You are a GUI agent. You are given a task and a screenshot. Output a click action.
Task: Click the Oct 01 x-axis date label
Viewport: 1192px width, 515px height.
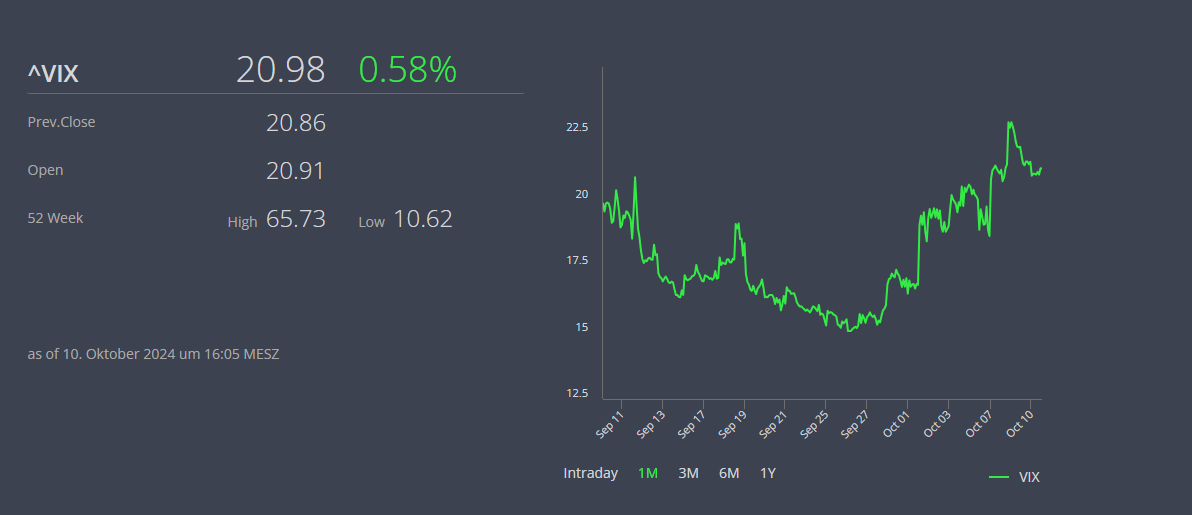[898, 423]
